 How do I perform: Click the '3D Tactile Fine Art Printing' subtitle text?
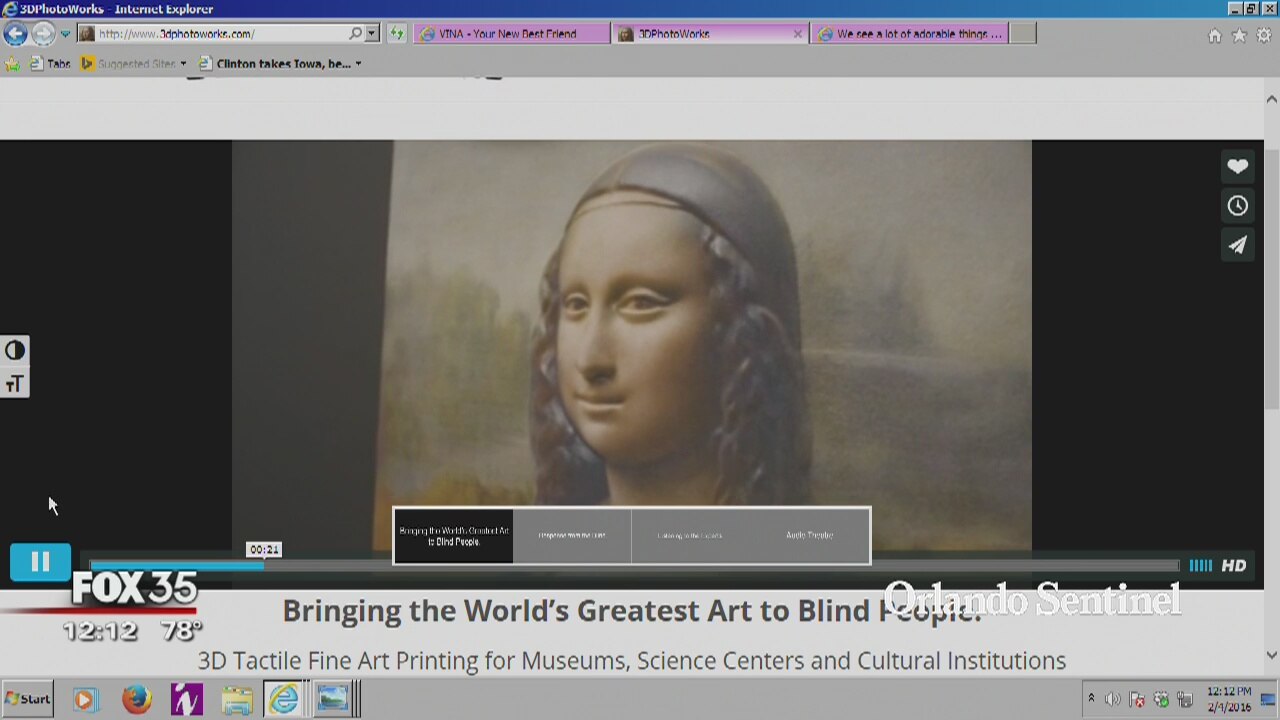631,661
